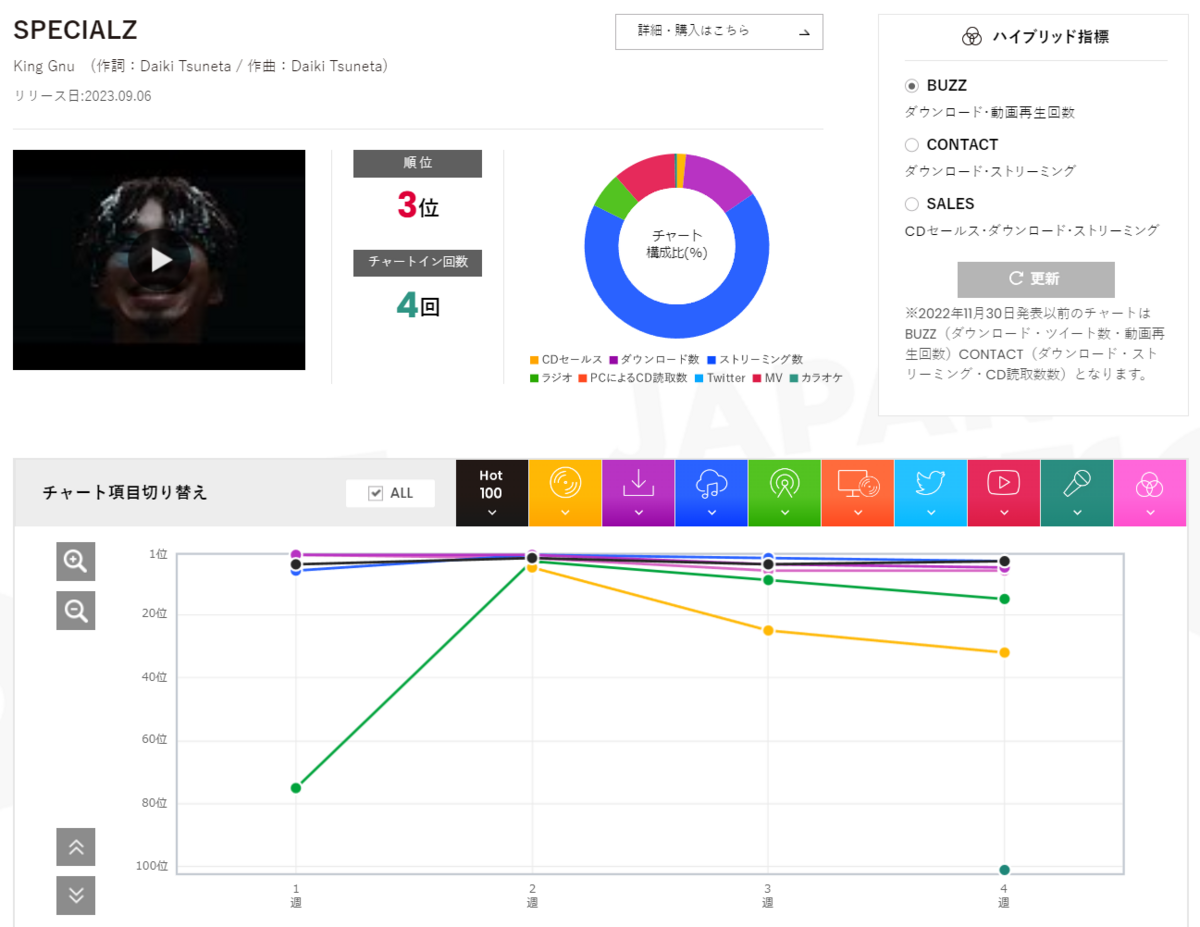This screenshot has height=927, width=1200.
Task: Click the ダウンロード数 legend entry
Action: point(655,360)
